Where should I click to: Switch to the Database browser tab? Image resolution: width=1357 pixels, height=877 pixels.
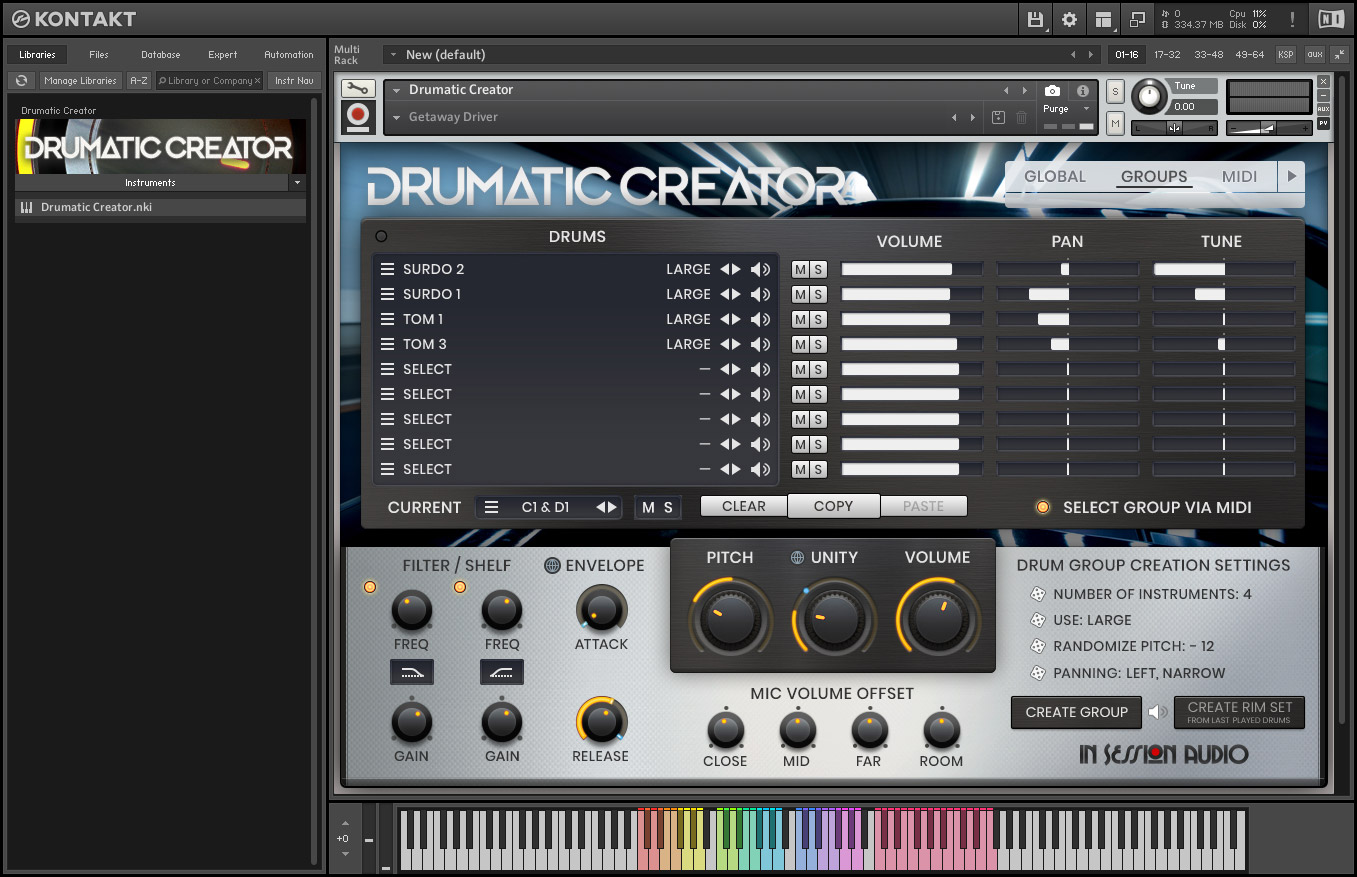(160, 55)
